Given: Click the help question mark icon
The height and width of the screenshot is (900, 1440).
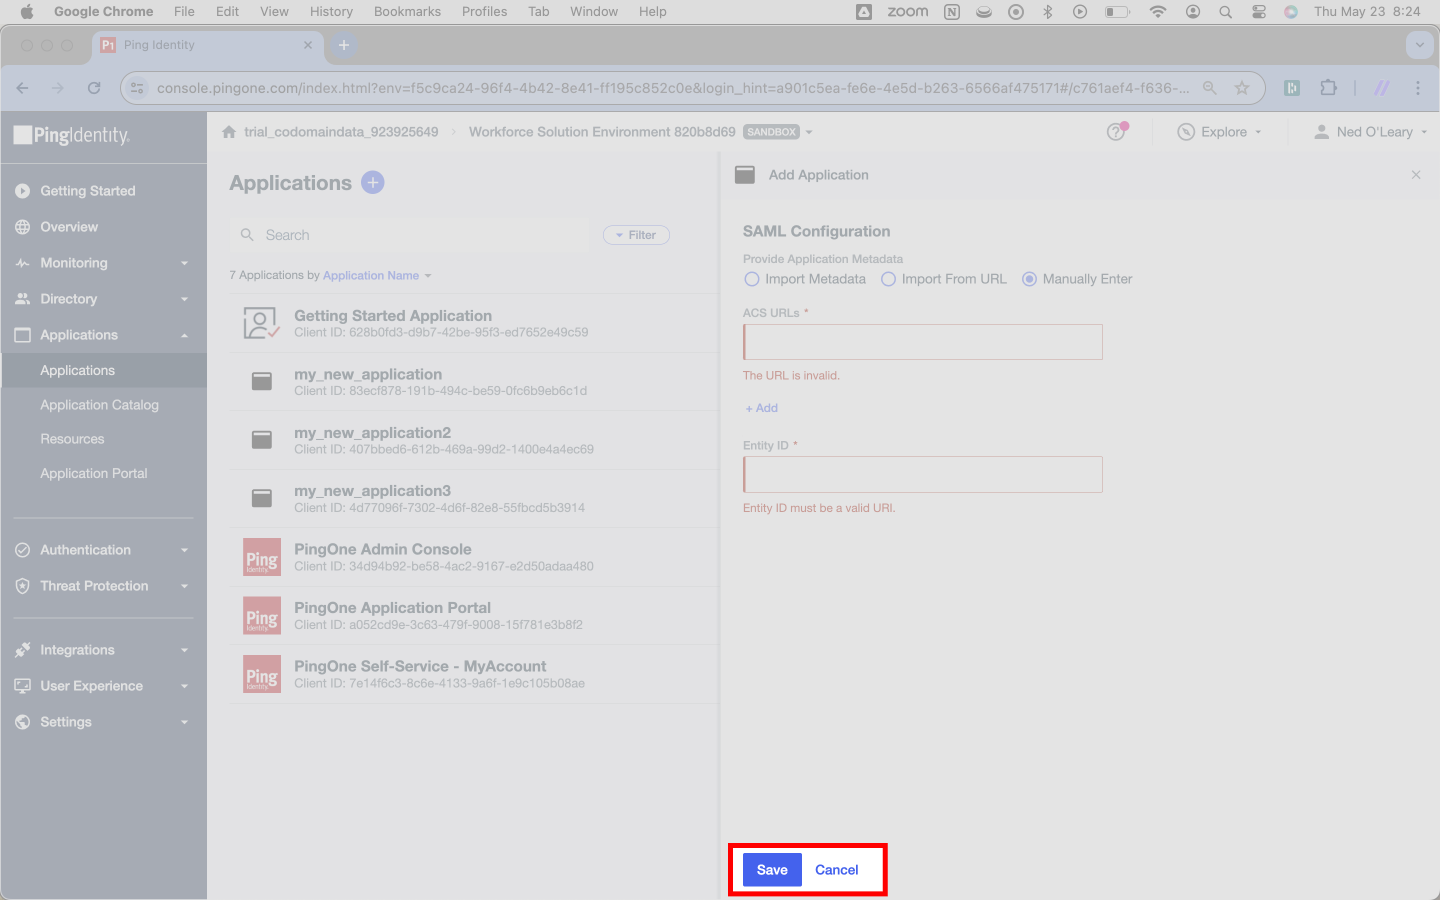Looking at the screenshot, I should [x=1116, y=132].
